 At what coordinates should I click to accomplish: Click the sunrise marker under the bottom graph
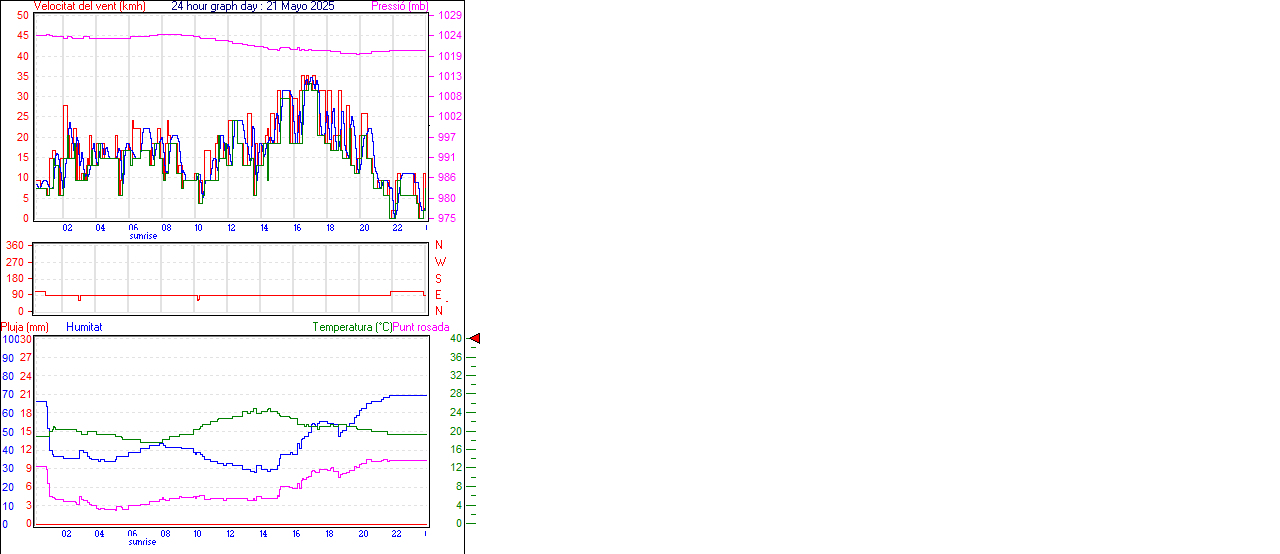point(143,542)
